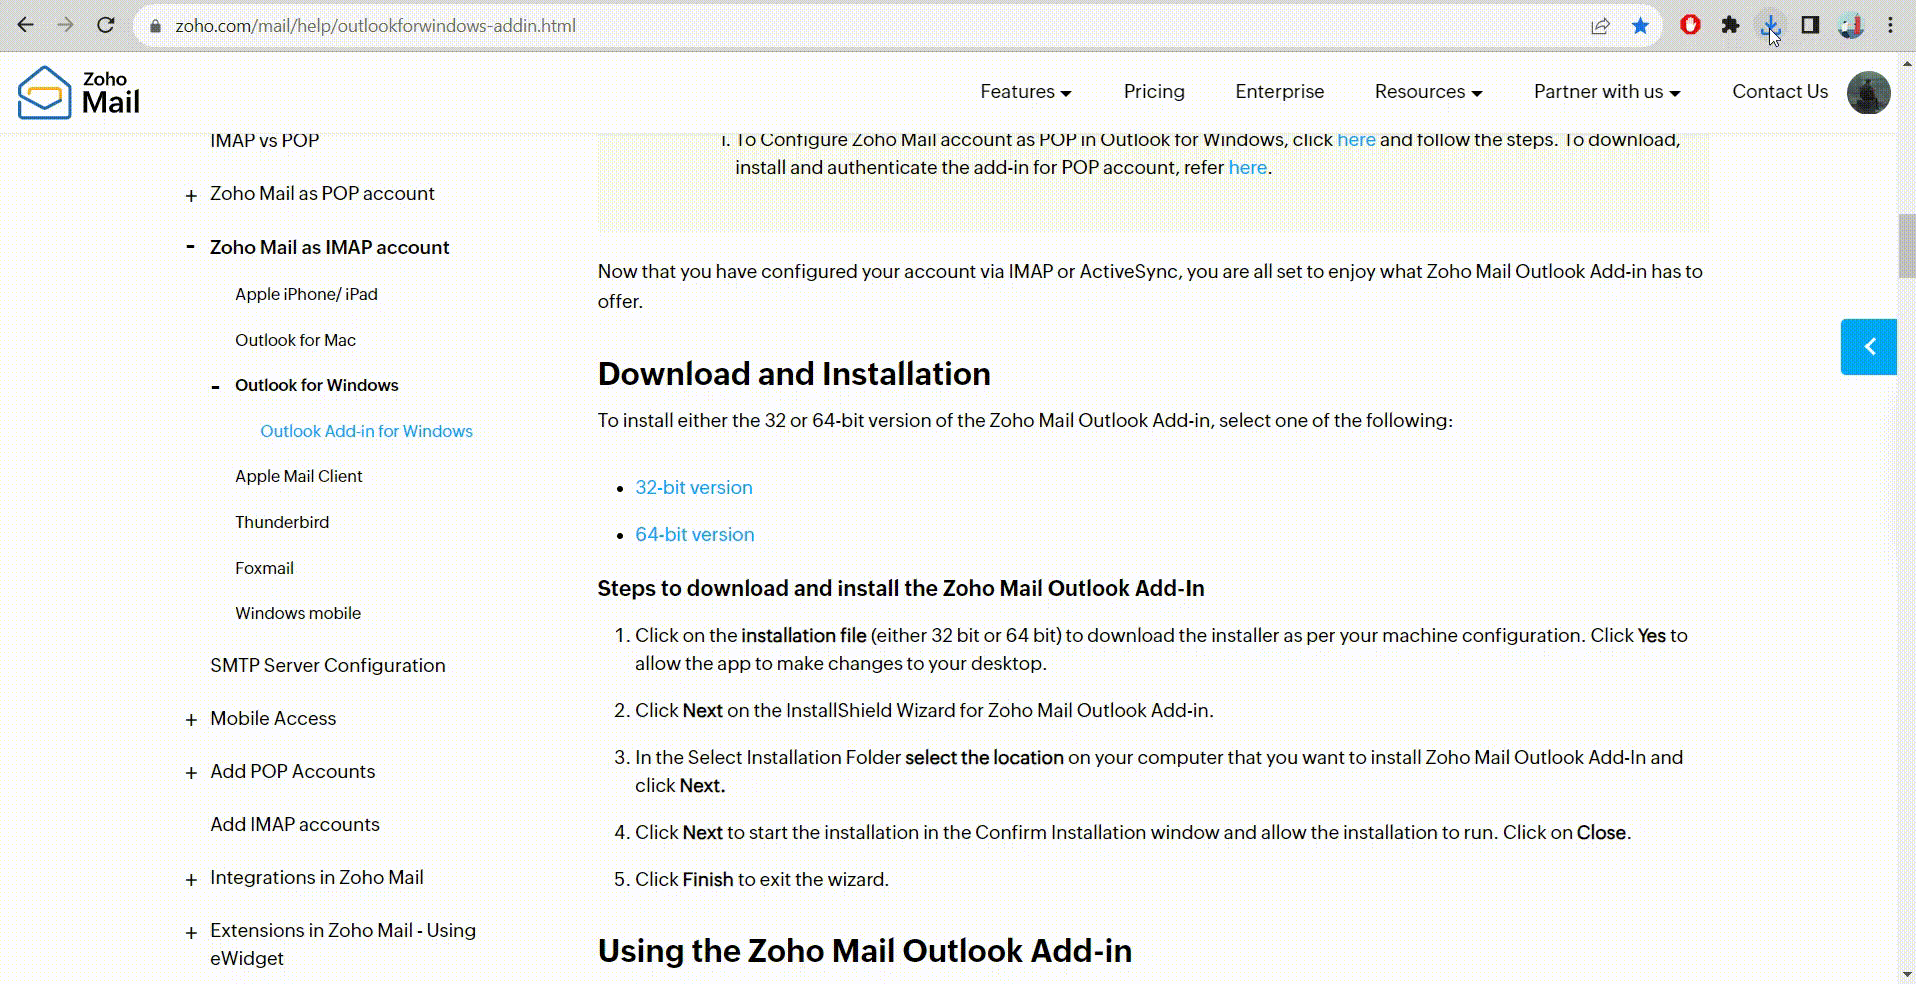This screenshot has height=984, width=1916.
Task: Expand the blue side panel arrow
Action: click(x=1868, y=347)
